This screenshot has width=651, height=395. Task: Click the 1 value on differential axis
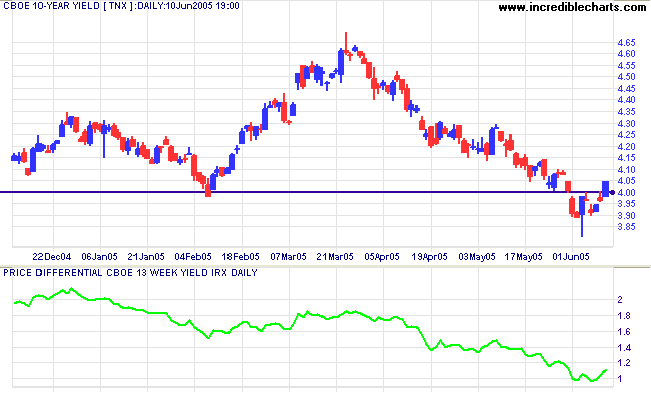(620, 378)
